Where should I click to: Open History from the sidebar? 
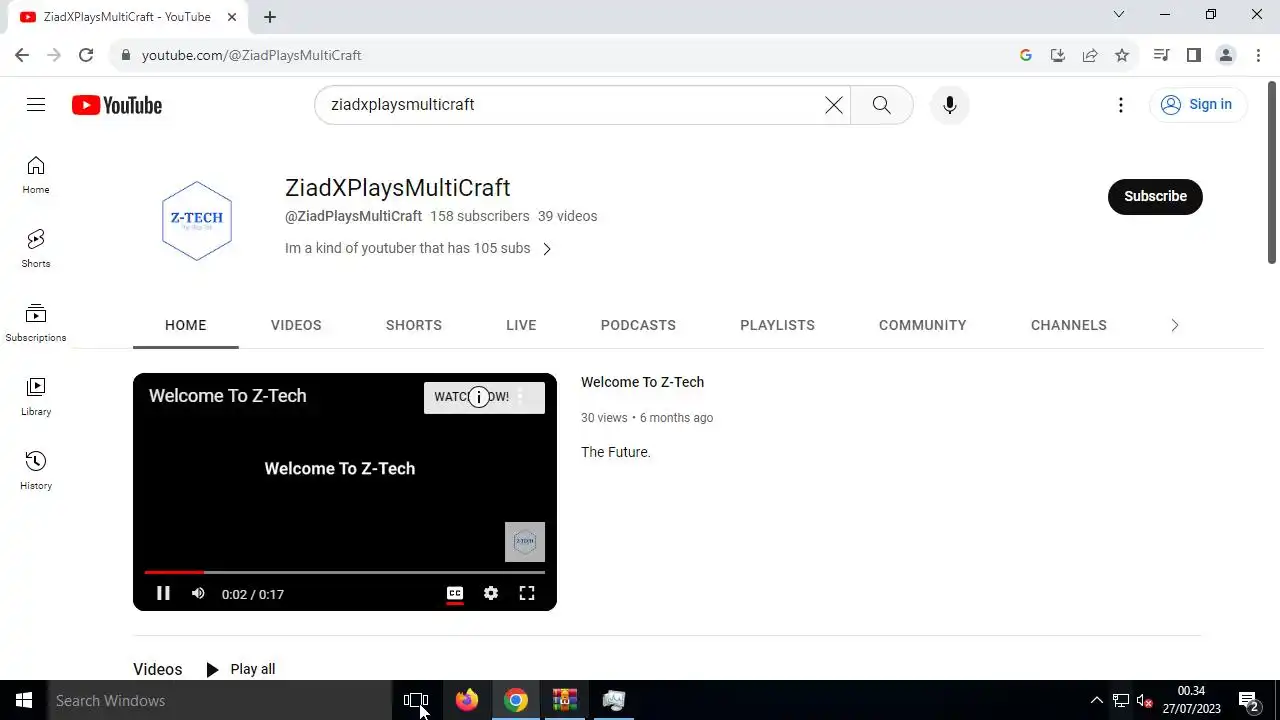click(x=36, y=471)
